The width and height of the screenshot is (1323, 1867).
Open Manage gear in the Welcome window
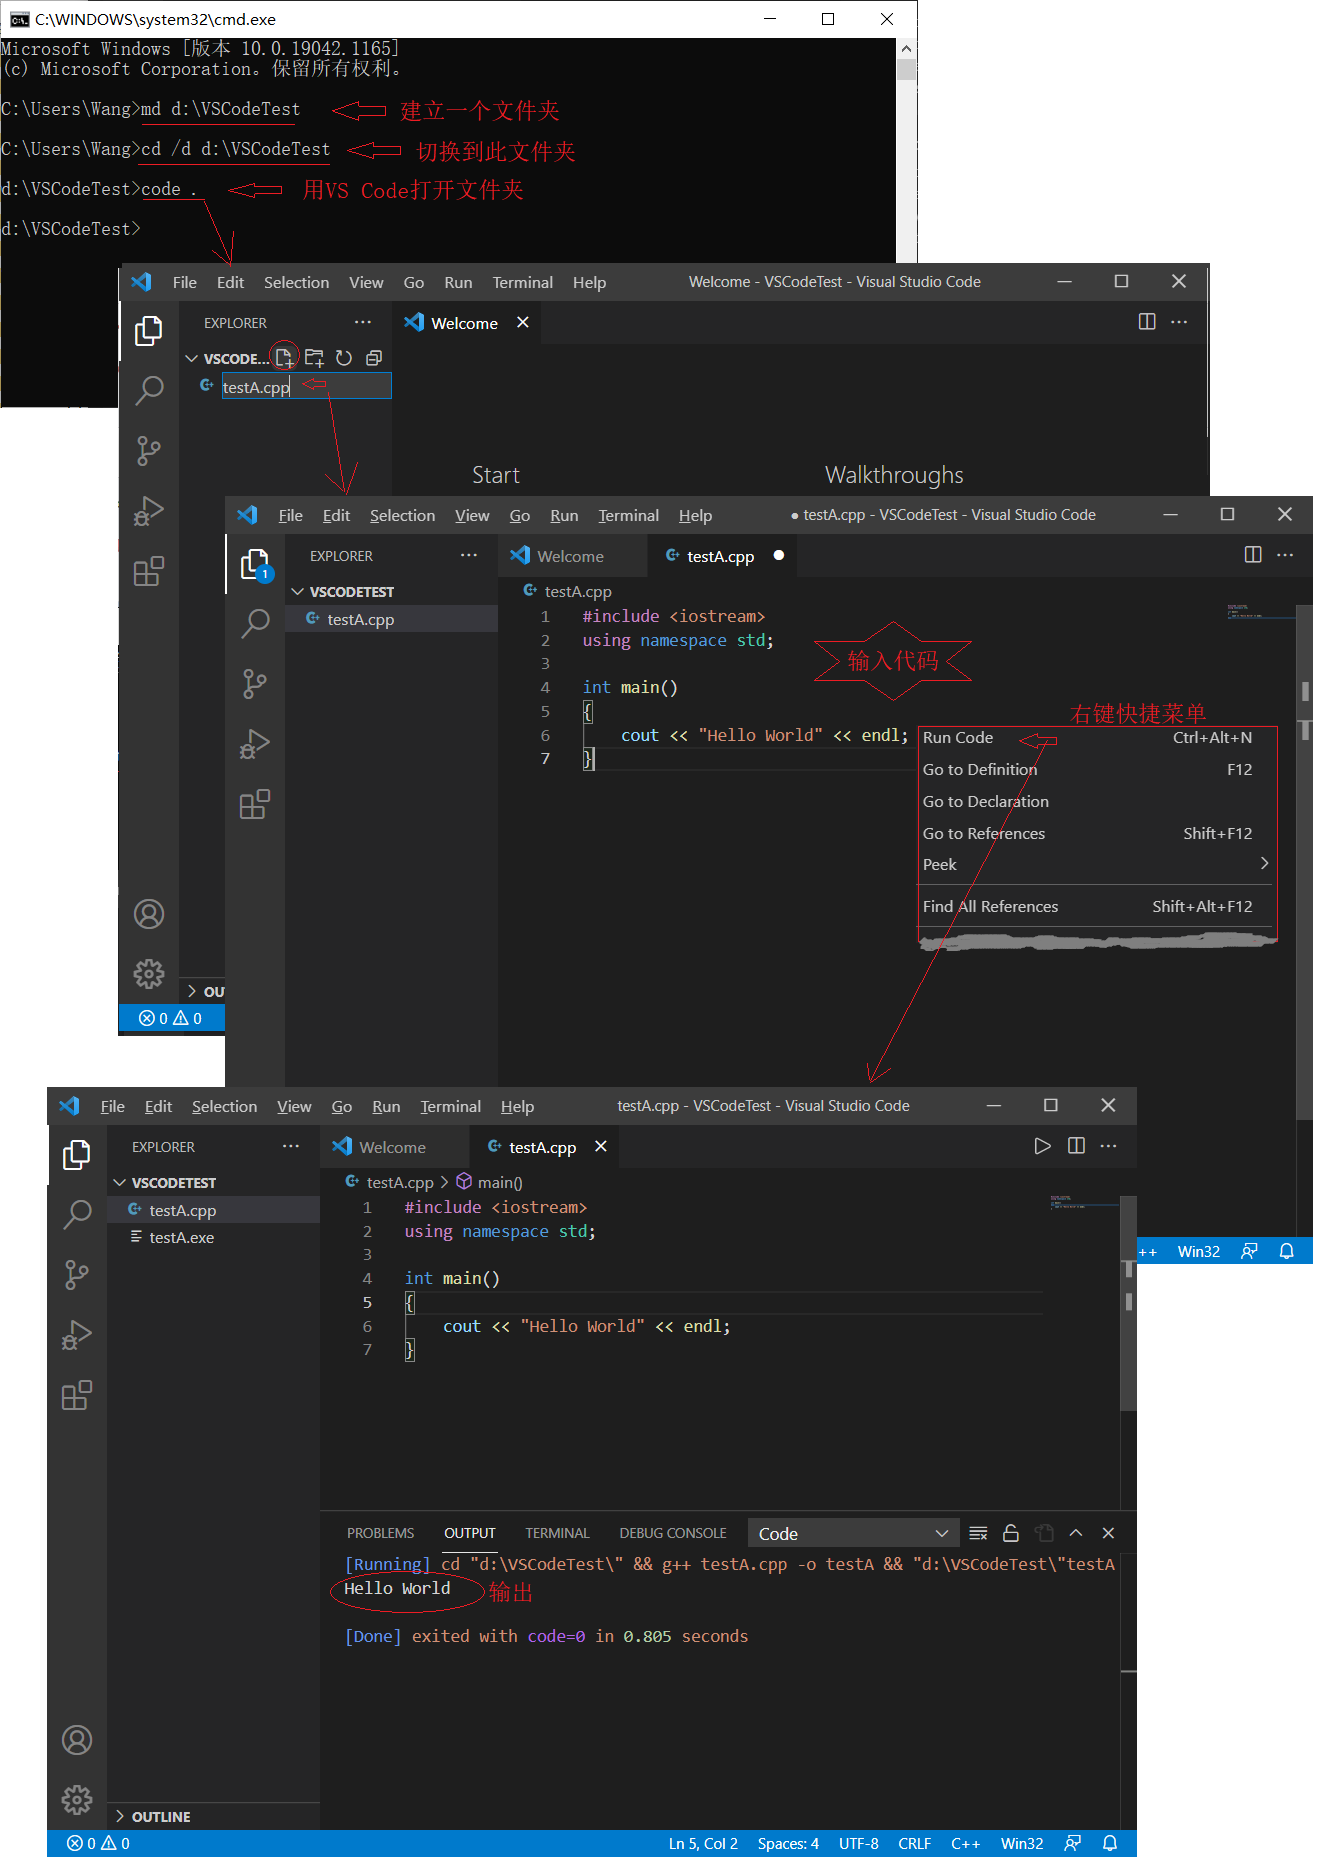(x=149, y=973)
